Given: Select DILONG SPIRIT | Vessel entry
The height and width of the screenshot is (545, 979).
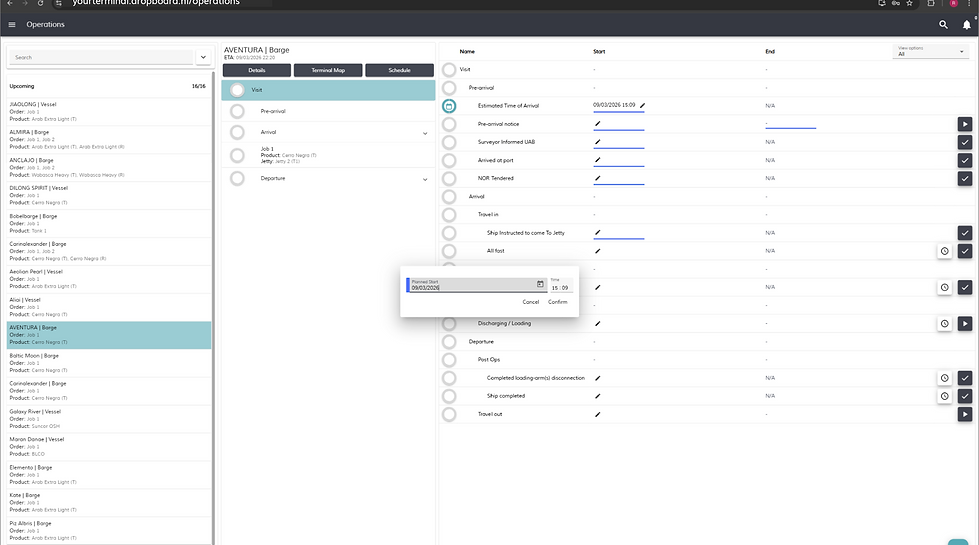Looking at the screenshot, I should click(x=109, y=195).
